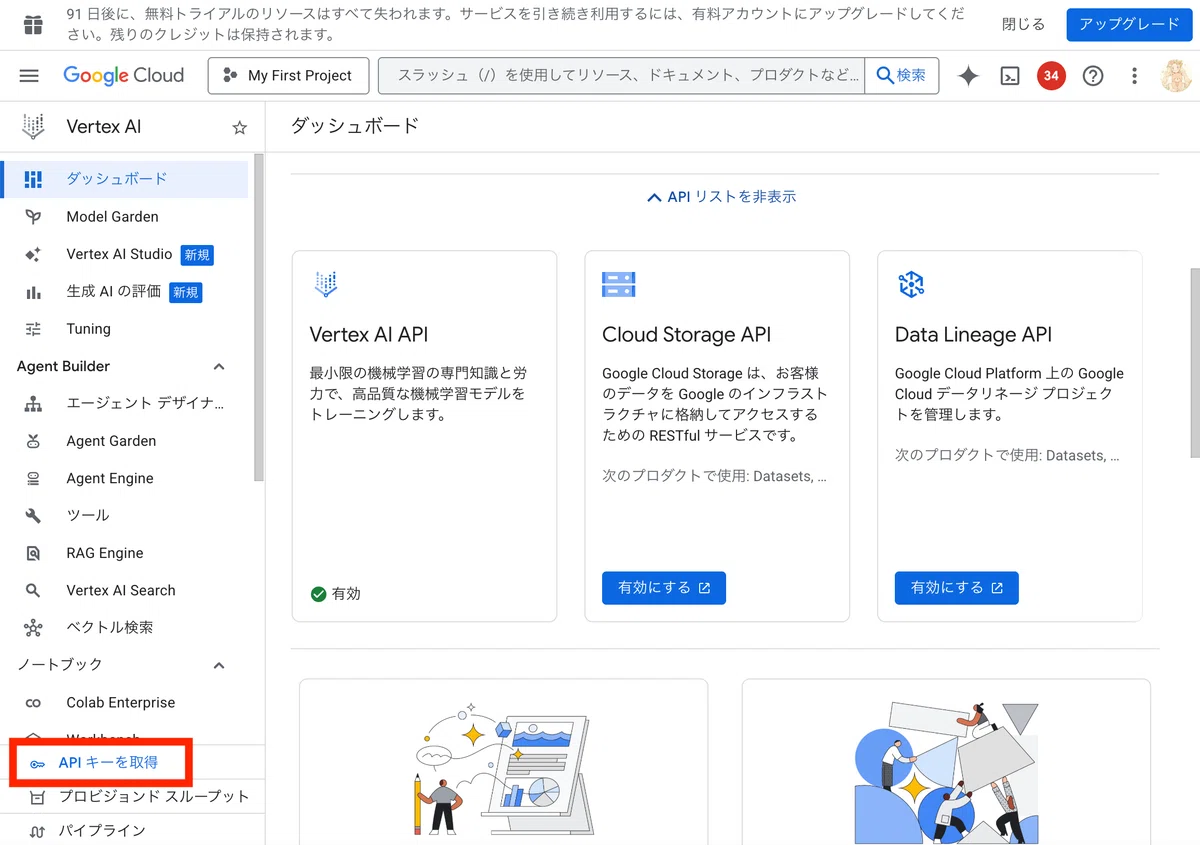Click the Data Lineage API title
This screenshot has width=1200, height=845.
(973, 335)
